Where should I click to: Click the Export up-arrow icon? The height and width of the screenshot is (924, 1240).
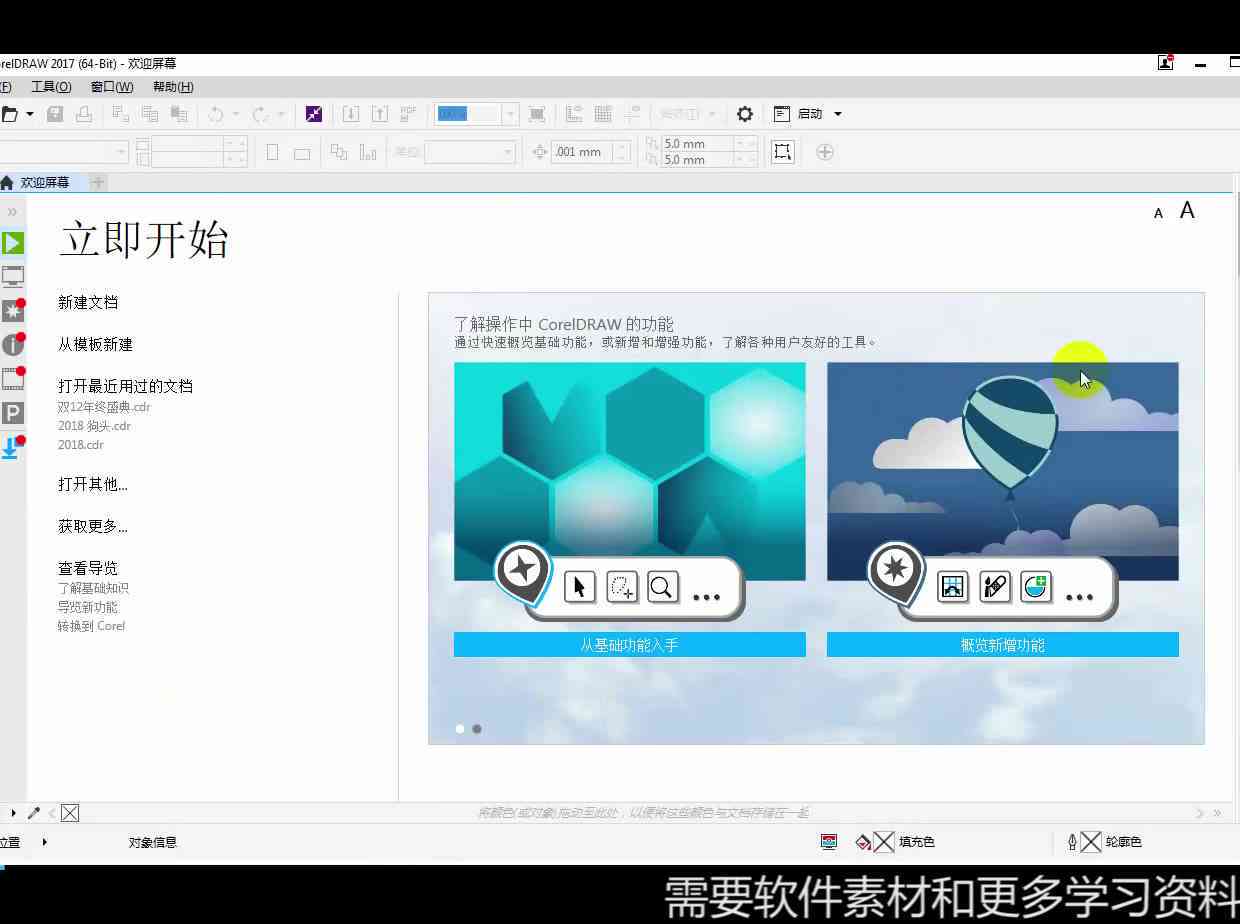tap(380, 114)
